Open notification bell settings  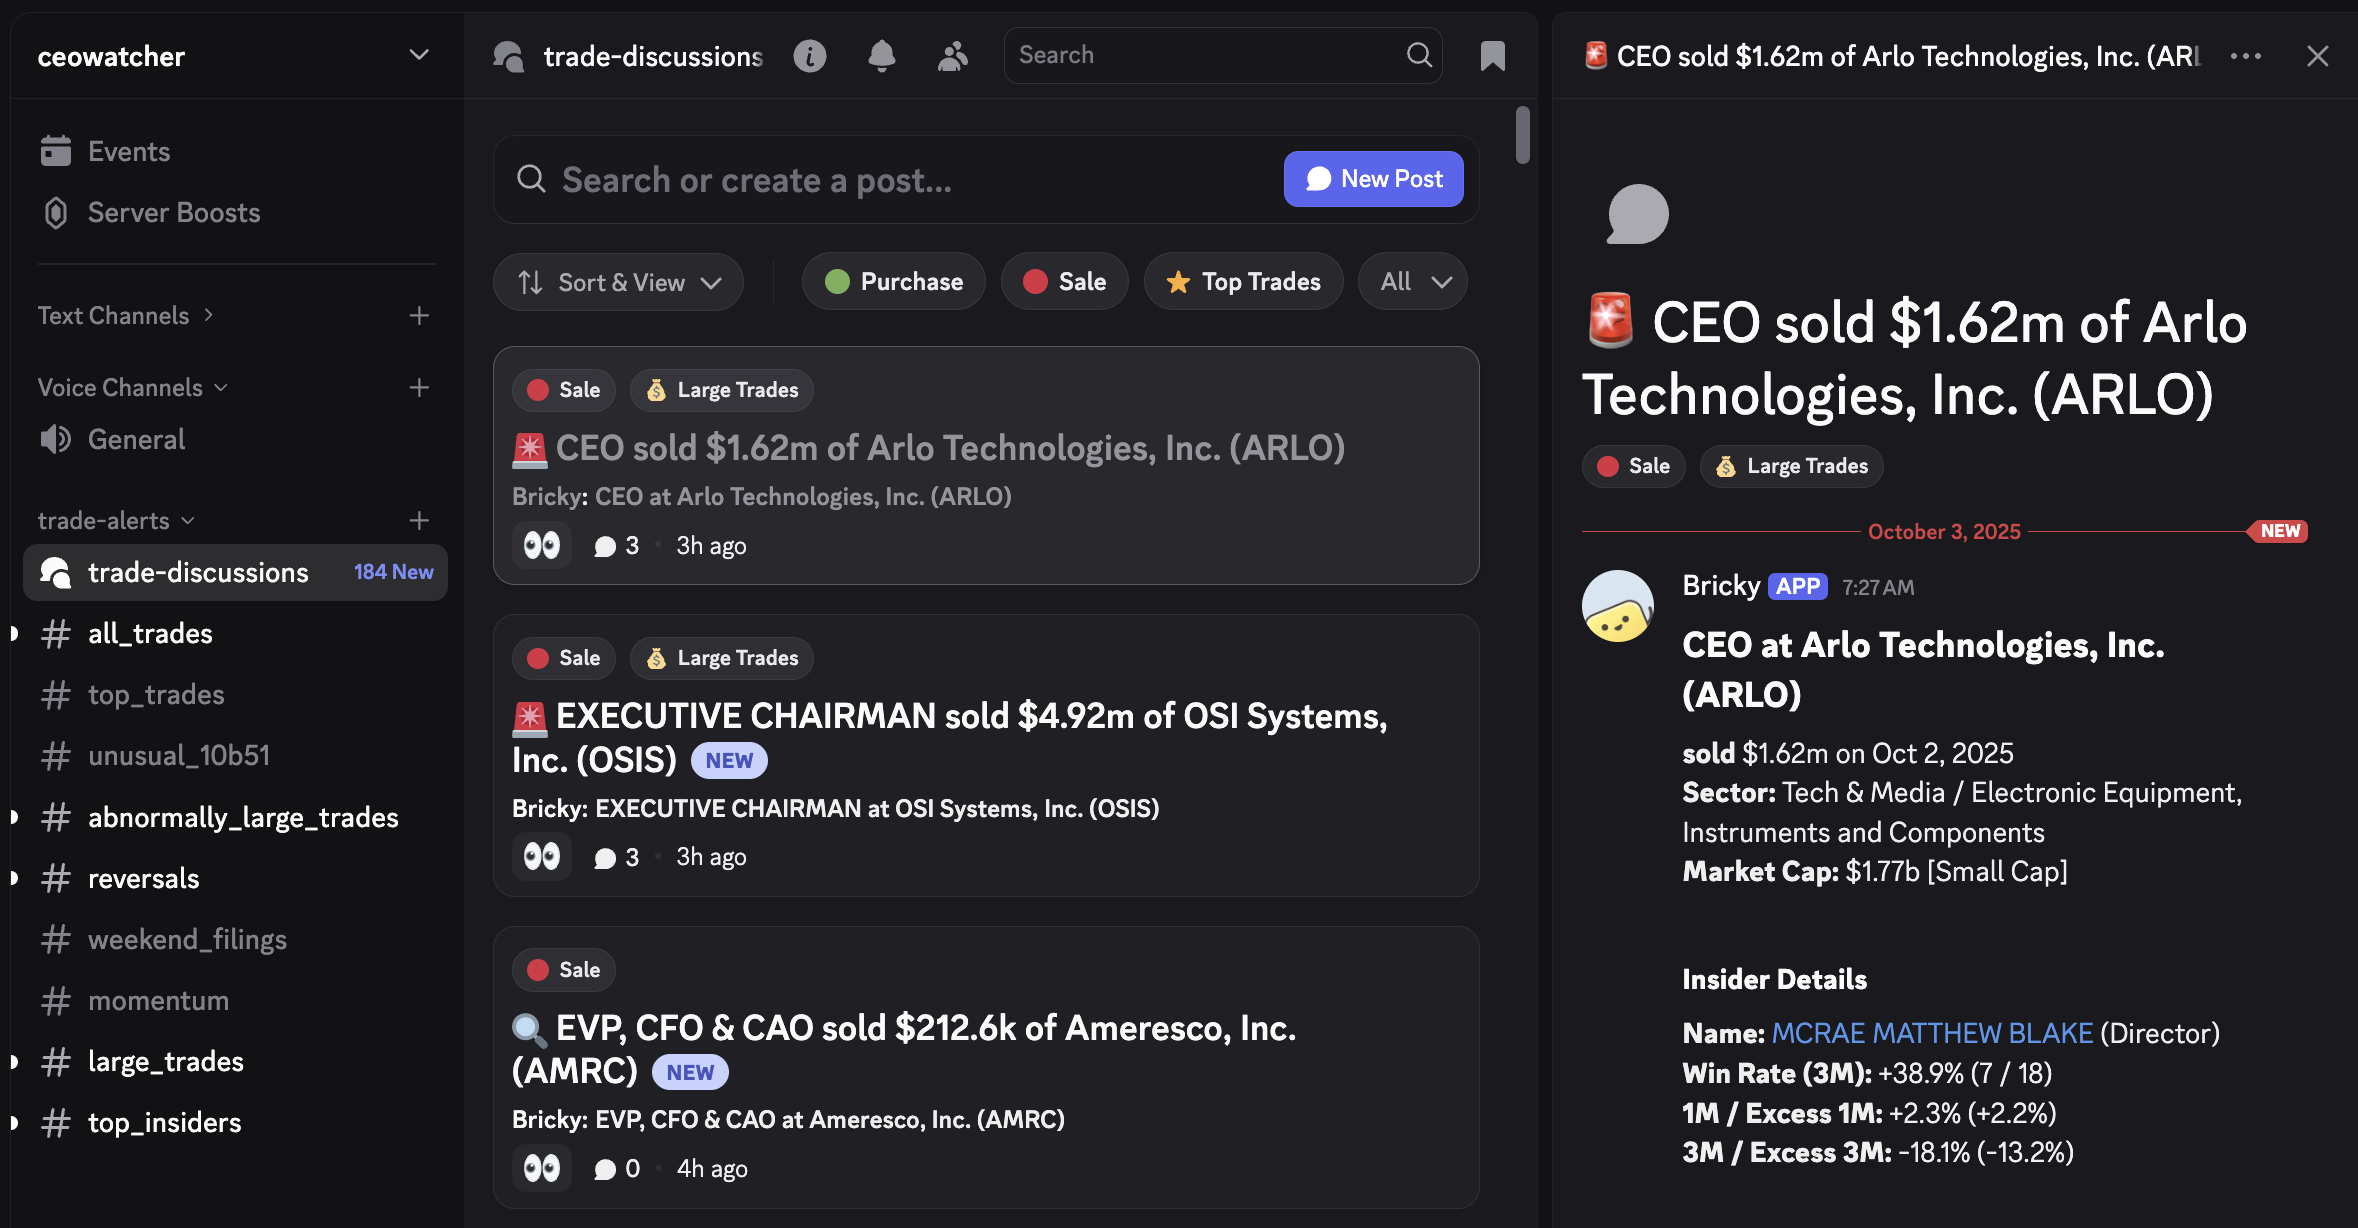coord(881,56)
